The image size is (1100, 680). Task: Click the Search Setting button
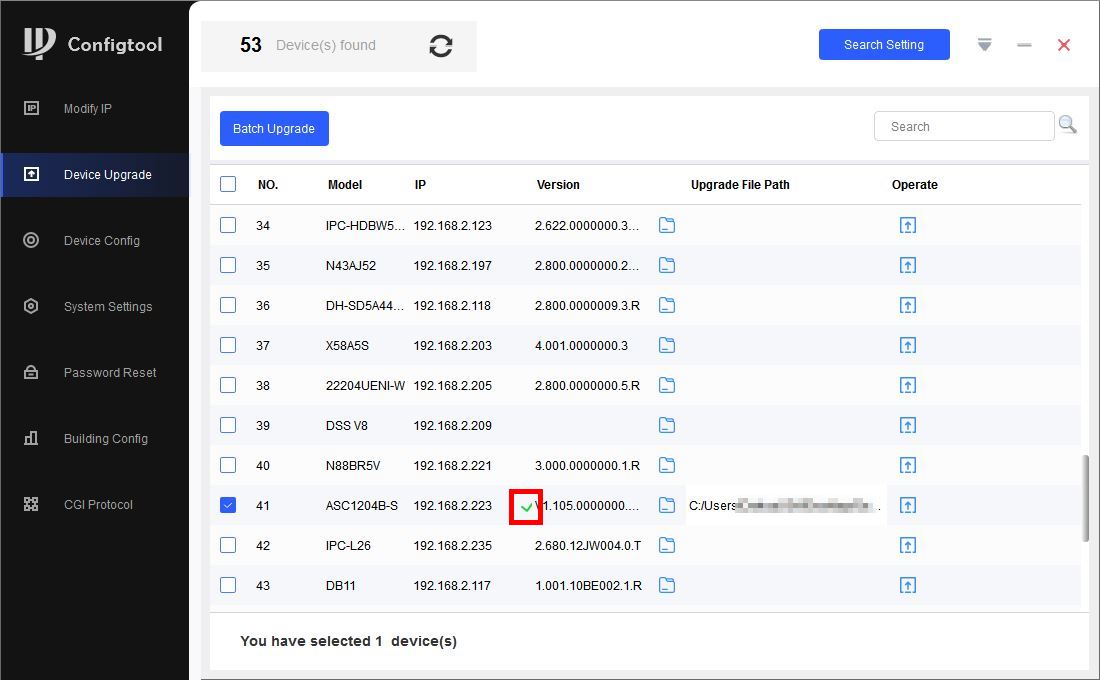[883, 44]
